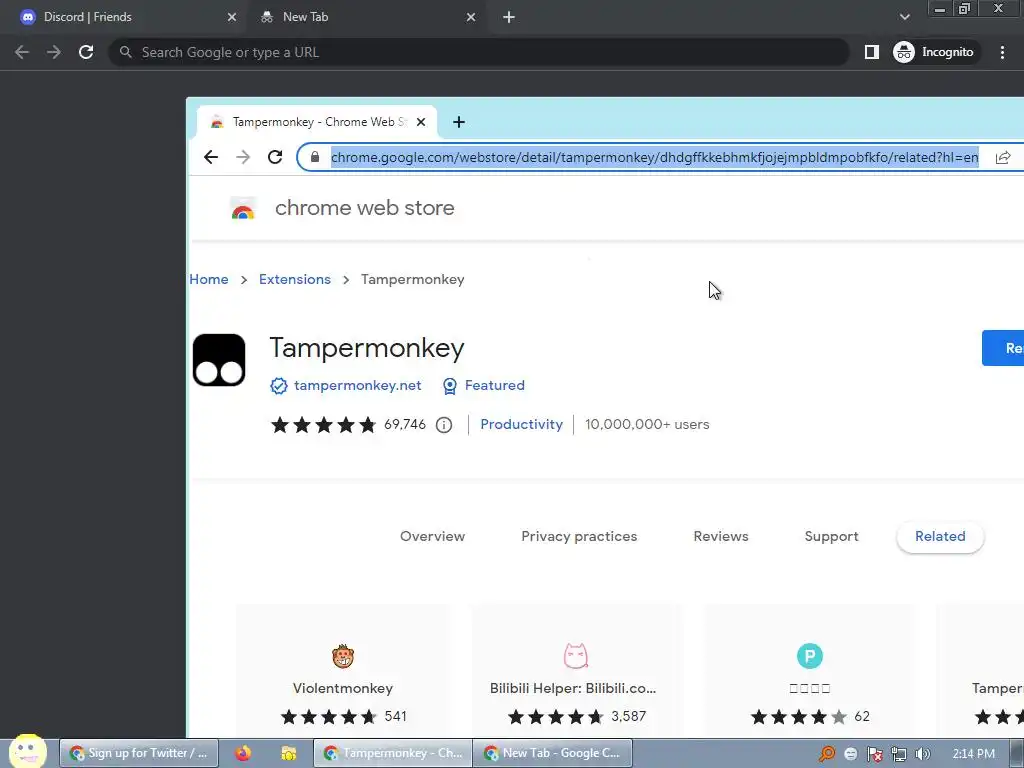Toggle the side panel icon in outer window
This screenshot has width=1024, height=768.
[x=872, y=52]
